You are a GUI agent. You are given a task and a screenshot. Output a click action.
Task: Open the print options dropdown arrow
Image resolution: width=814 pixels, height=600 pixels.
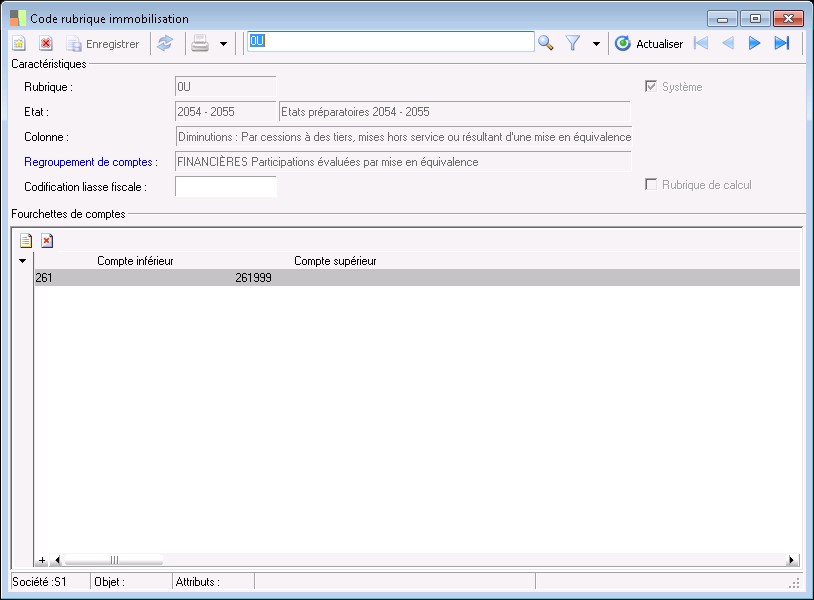click(x=223, y=44)
